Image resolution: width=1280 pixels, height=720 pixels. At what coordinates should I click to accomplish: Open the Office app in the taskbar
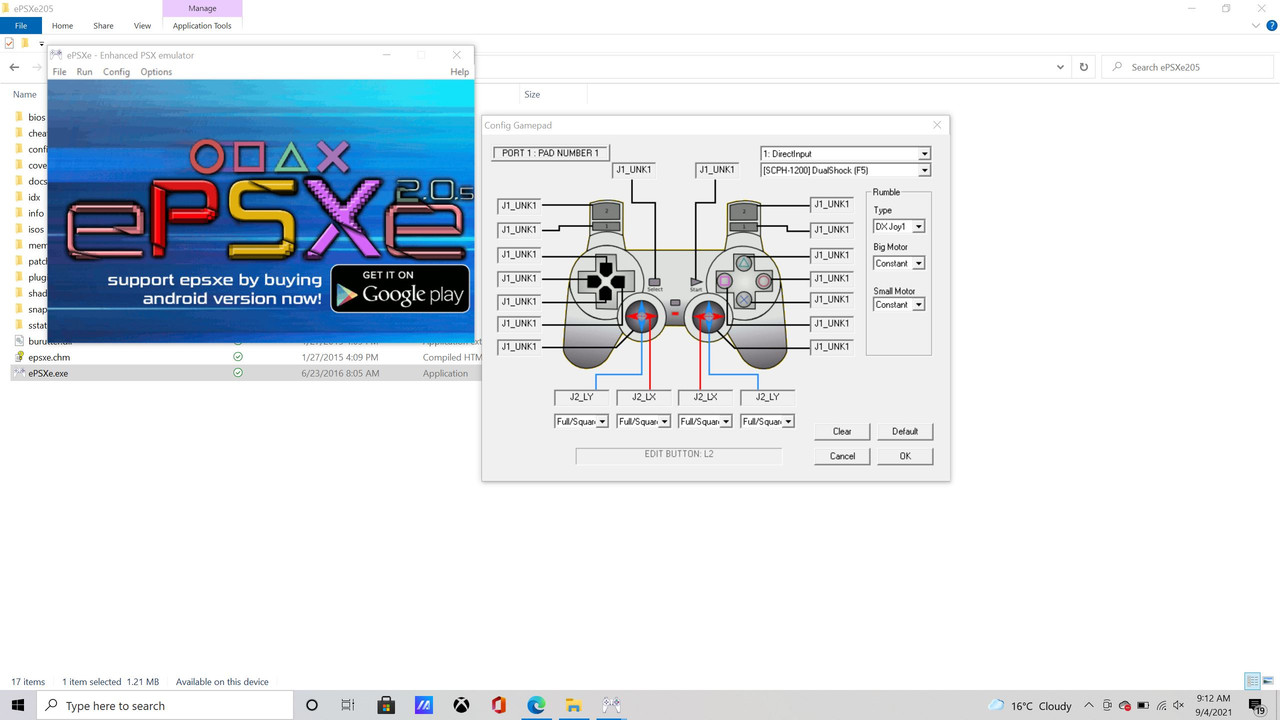pos(498,705)
